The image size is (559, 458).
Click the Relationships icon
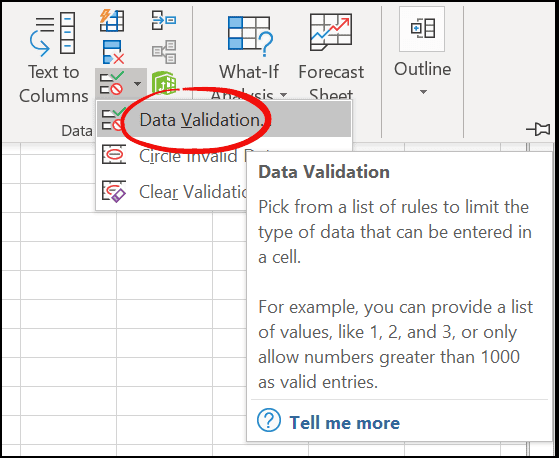pyautogui.click(x=164, y=52)
